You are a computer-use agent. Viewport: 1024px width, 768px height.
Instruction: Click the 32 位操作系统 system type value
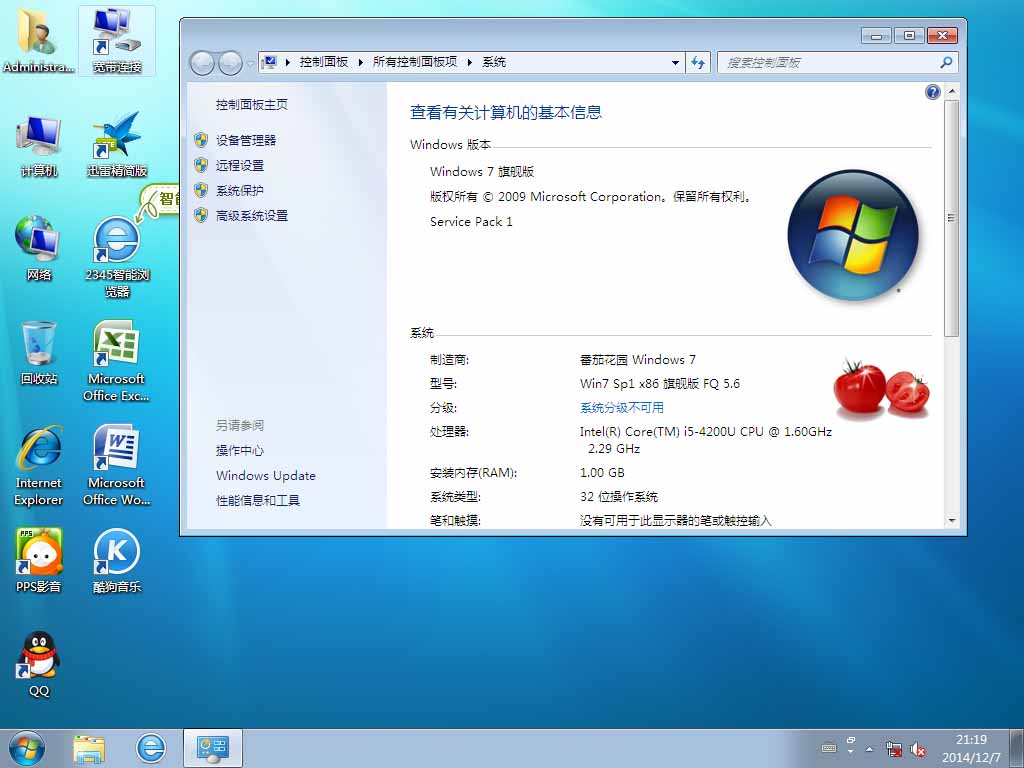pos(618,497)
